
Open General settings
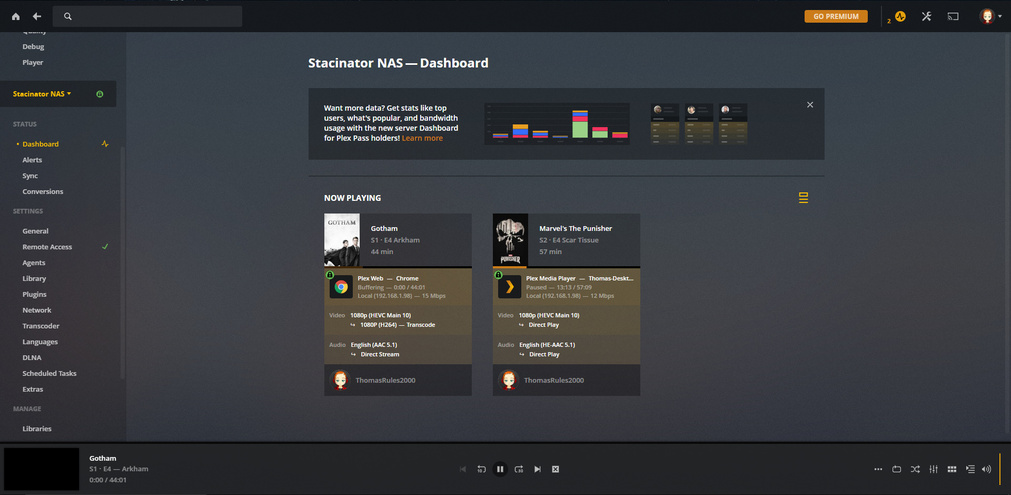[35, 231]
